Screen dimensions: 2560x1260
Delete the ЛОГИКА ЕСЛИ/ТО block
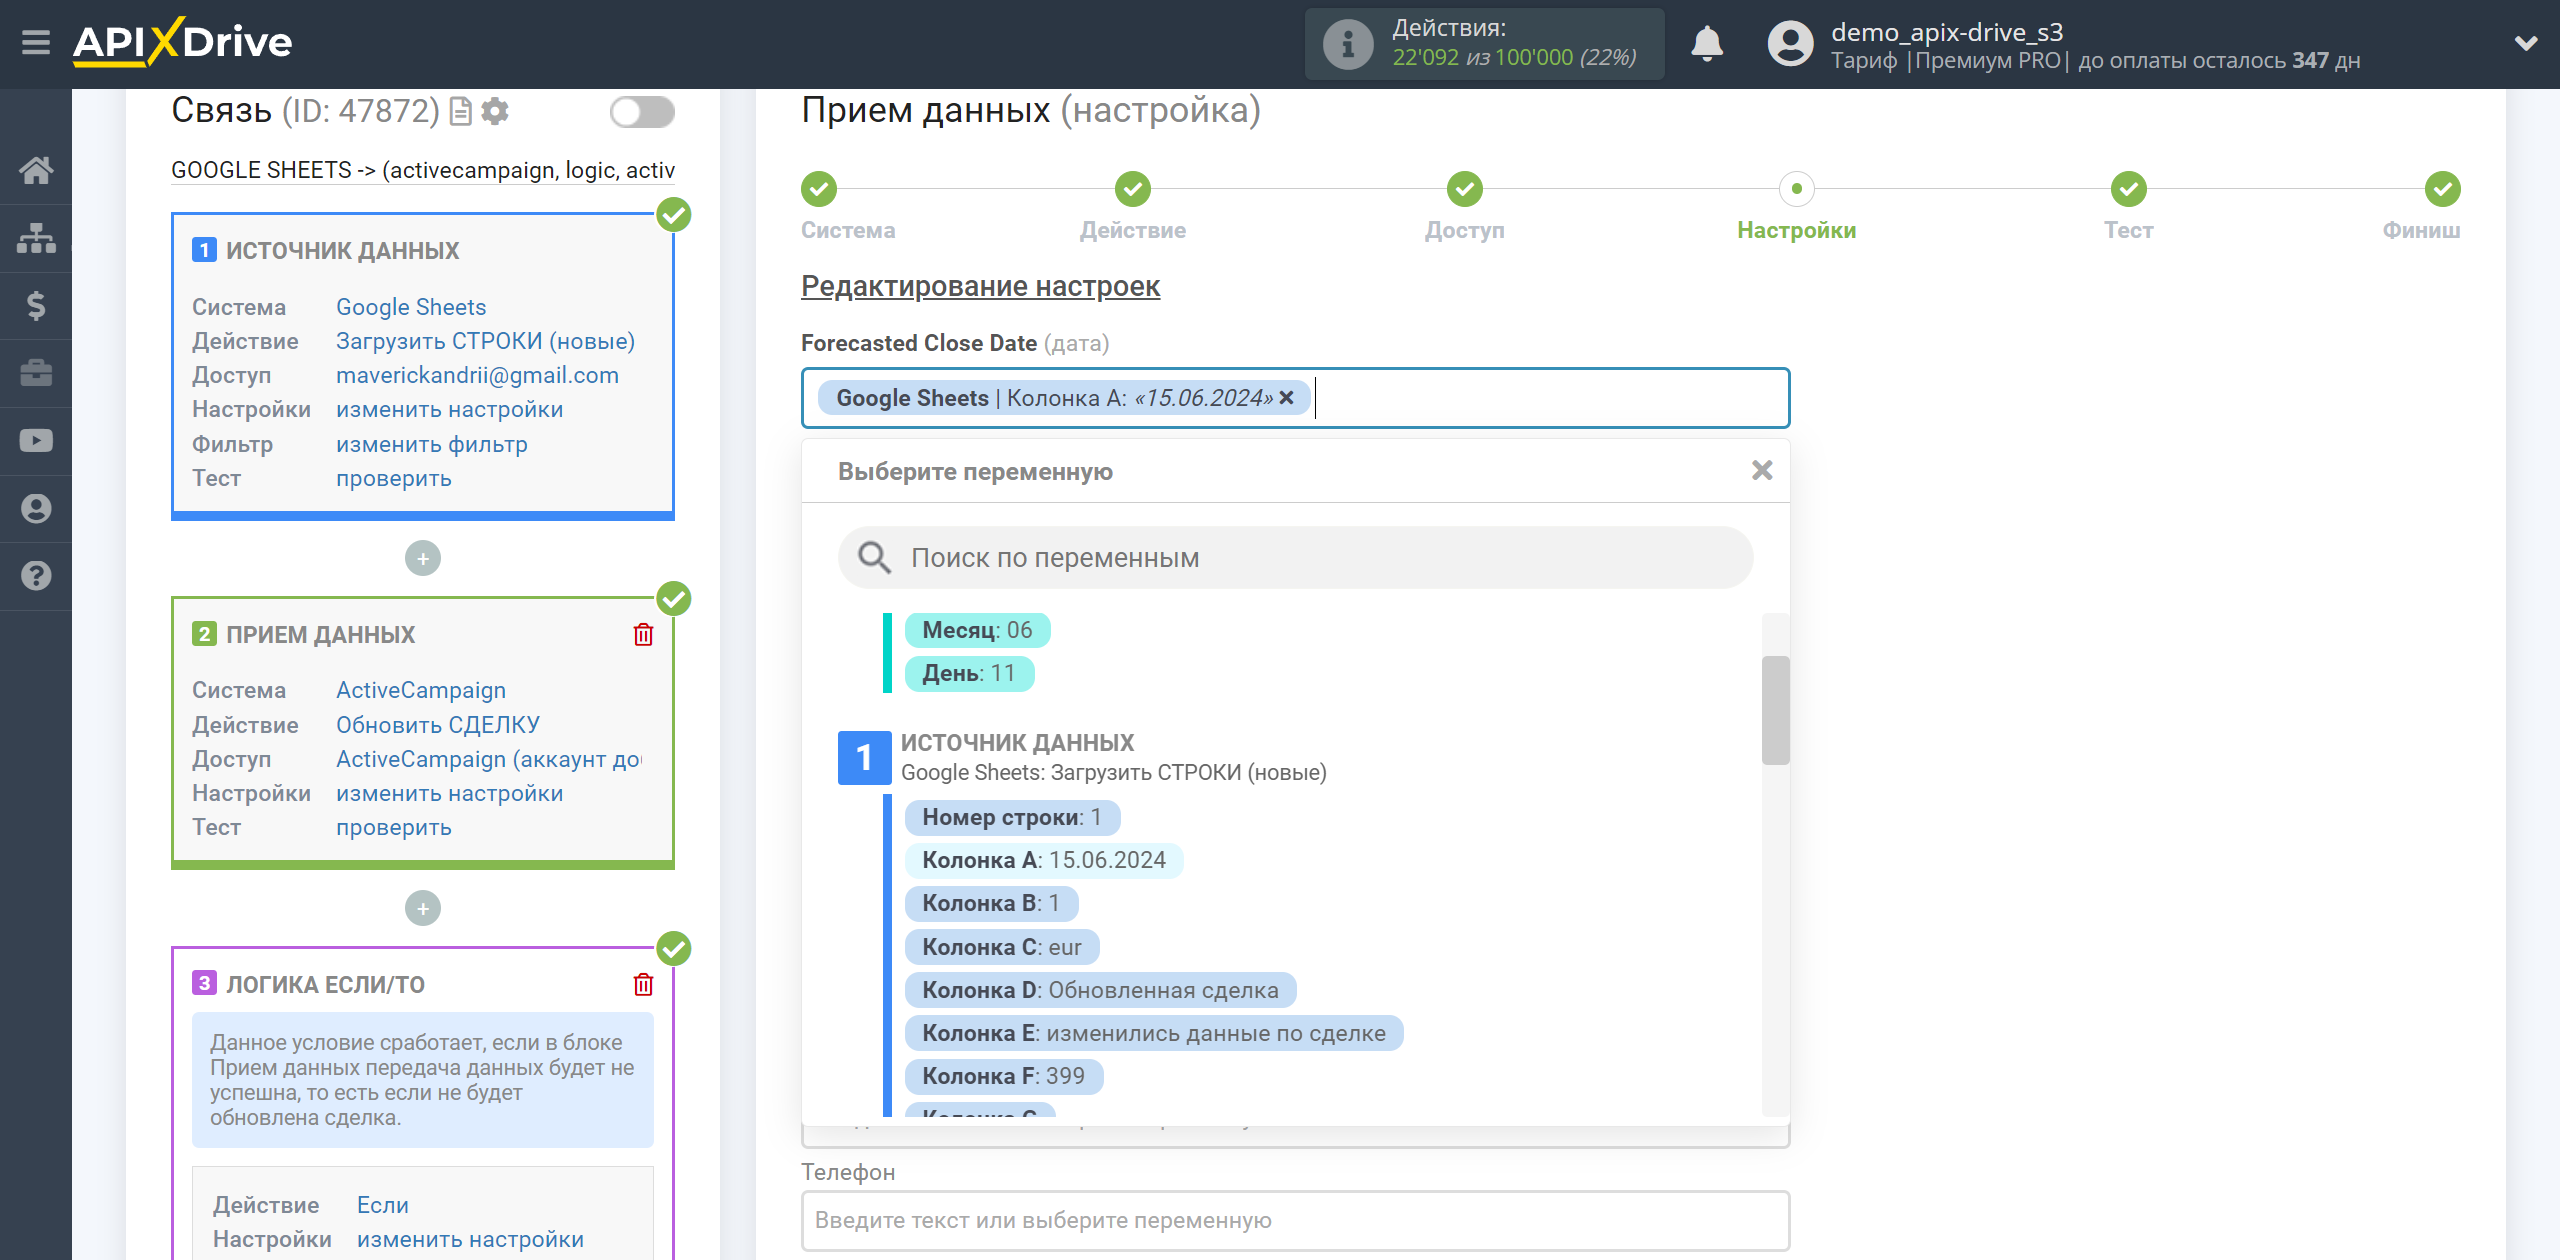(643, 985)
